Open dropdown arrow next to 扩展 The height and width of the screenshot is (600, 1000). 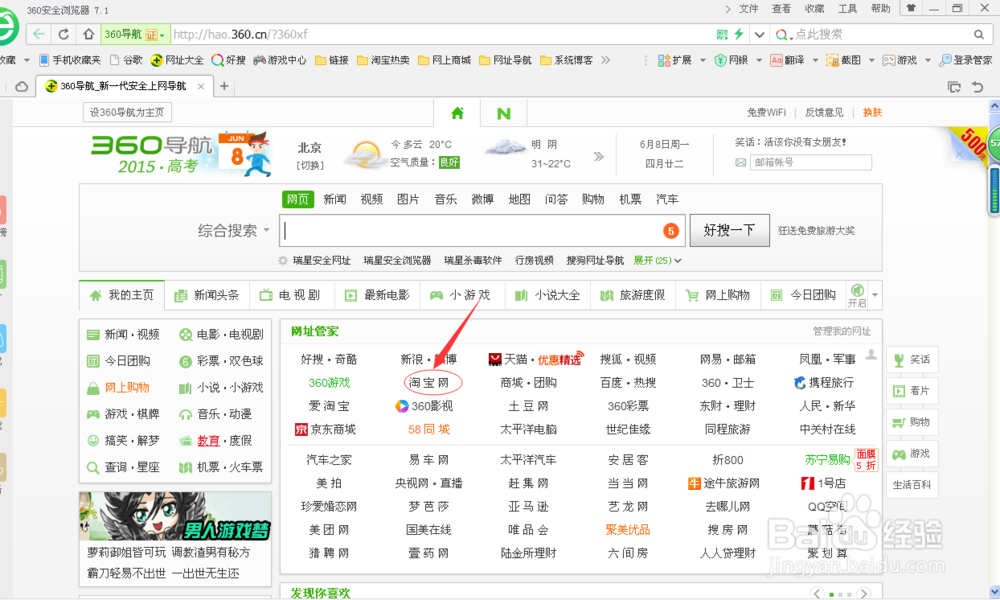tap(703, 60)
